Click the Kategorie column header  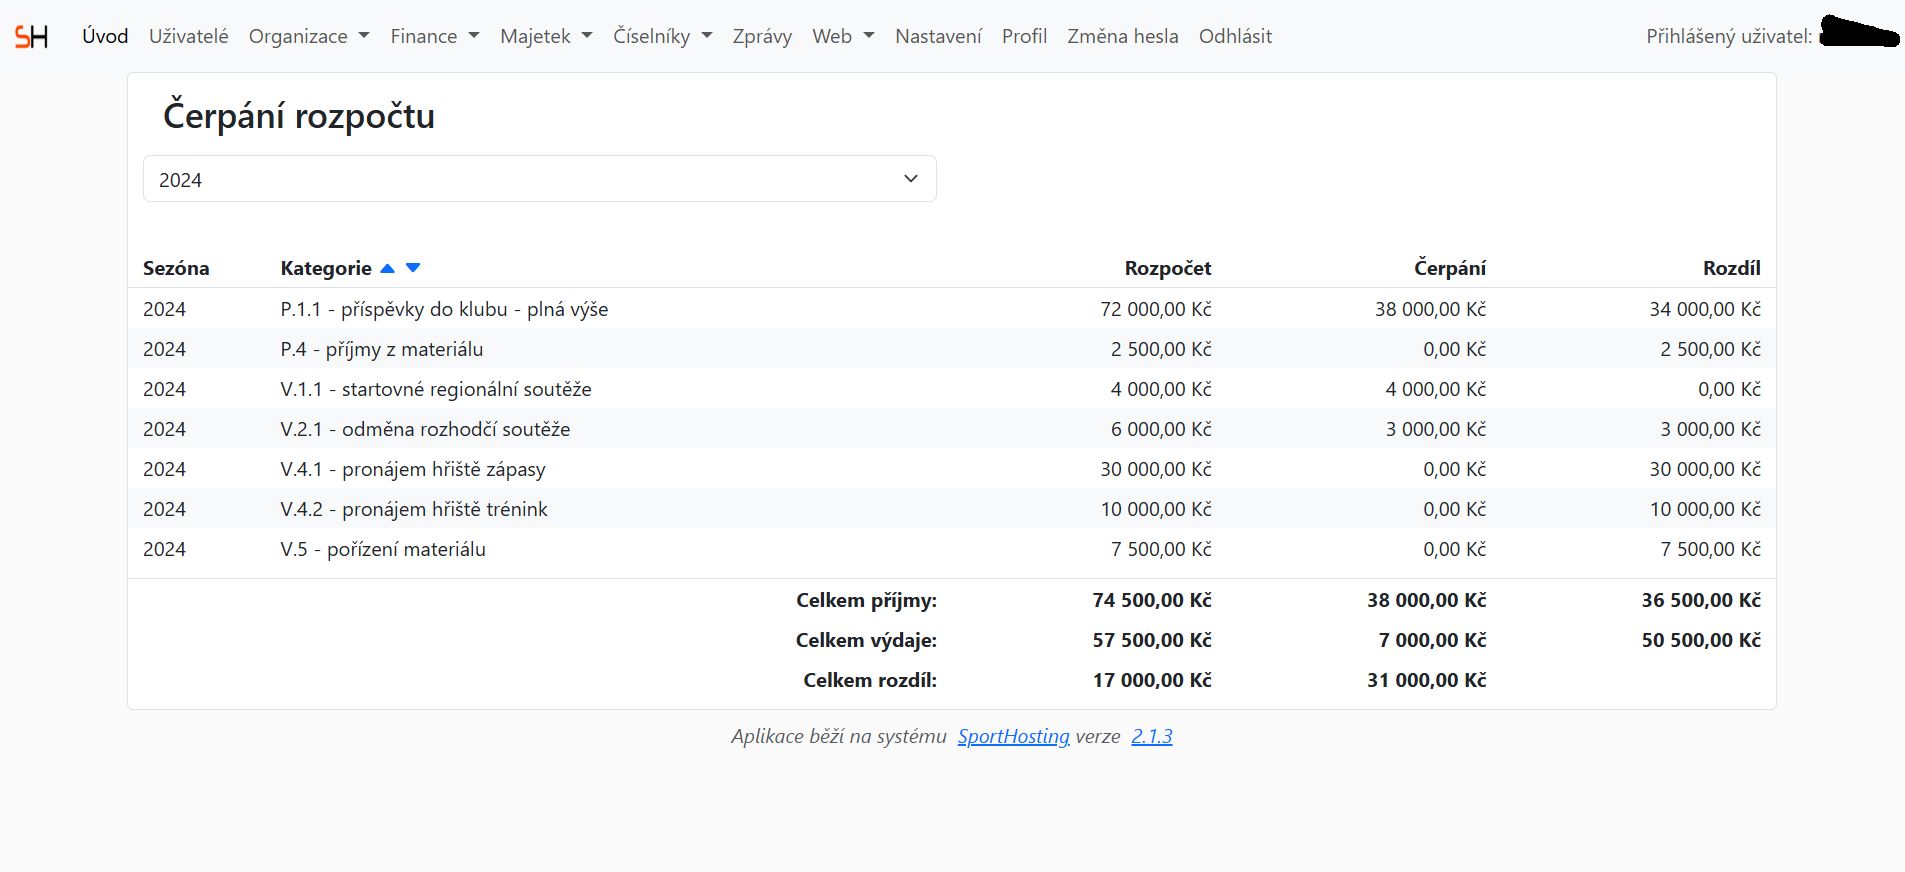[x=325, y=268]
